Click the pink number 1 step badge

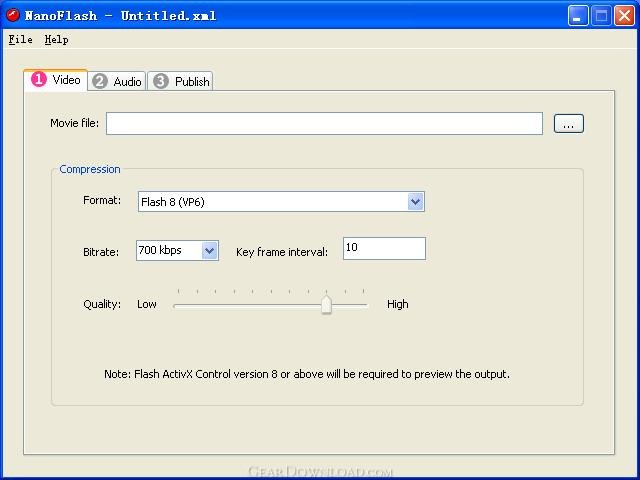click(39, 79)
